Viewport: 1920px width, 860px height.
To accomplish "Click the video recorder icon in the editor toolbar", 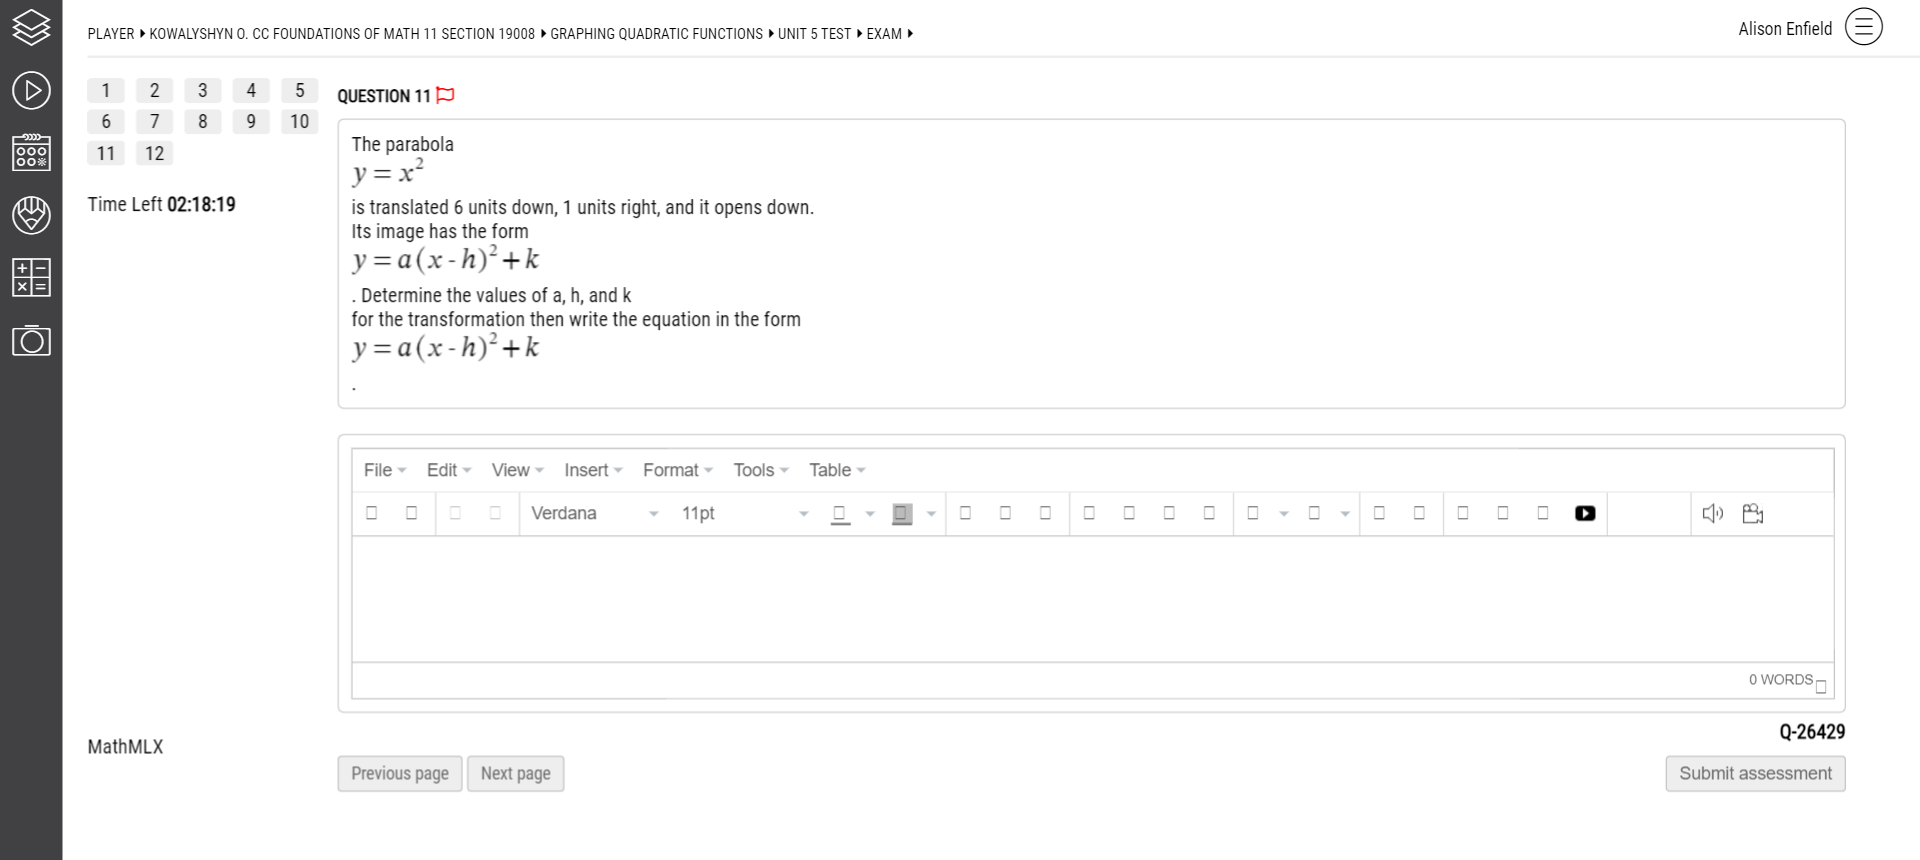I will pos(1753,513).
